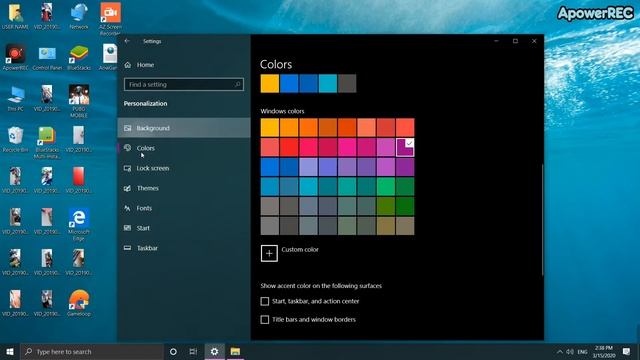Image resolution: width=640 pixels, height=360 pixels.
Task: Enable Title bars and window borders checkbox
Action: click(264, 320)
